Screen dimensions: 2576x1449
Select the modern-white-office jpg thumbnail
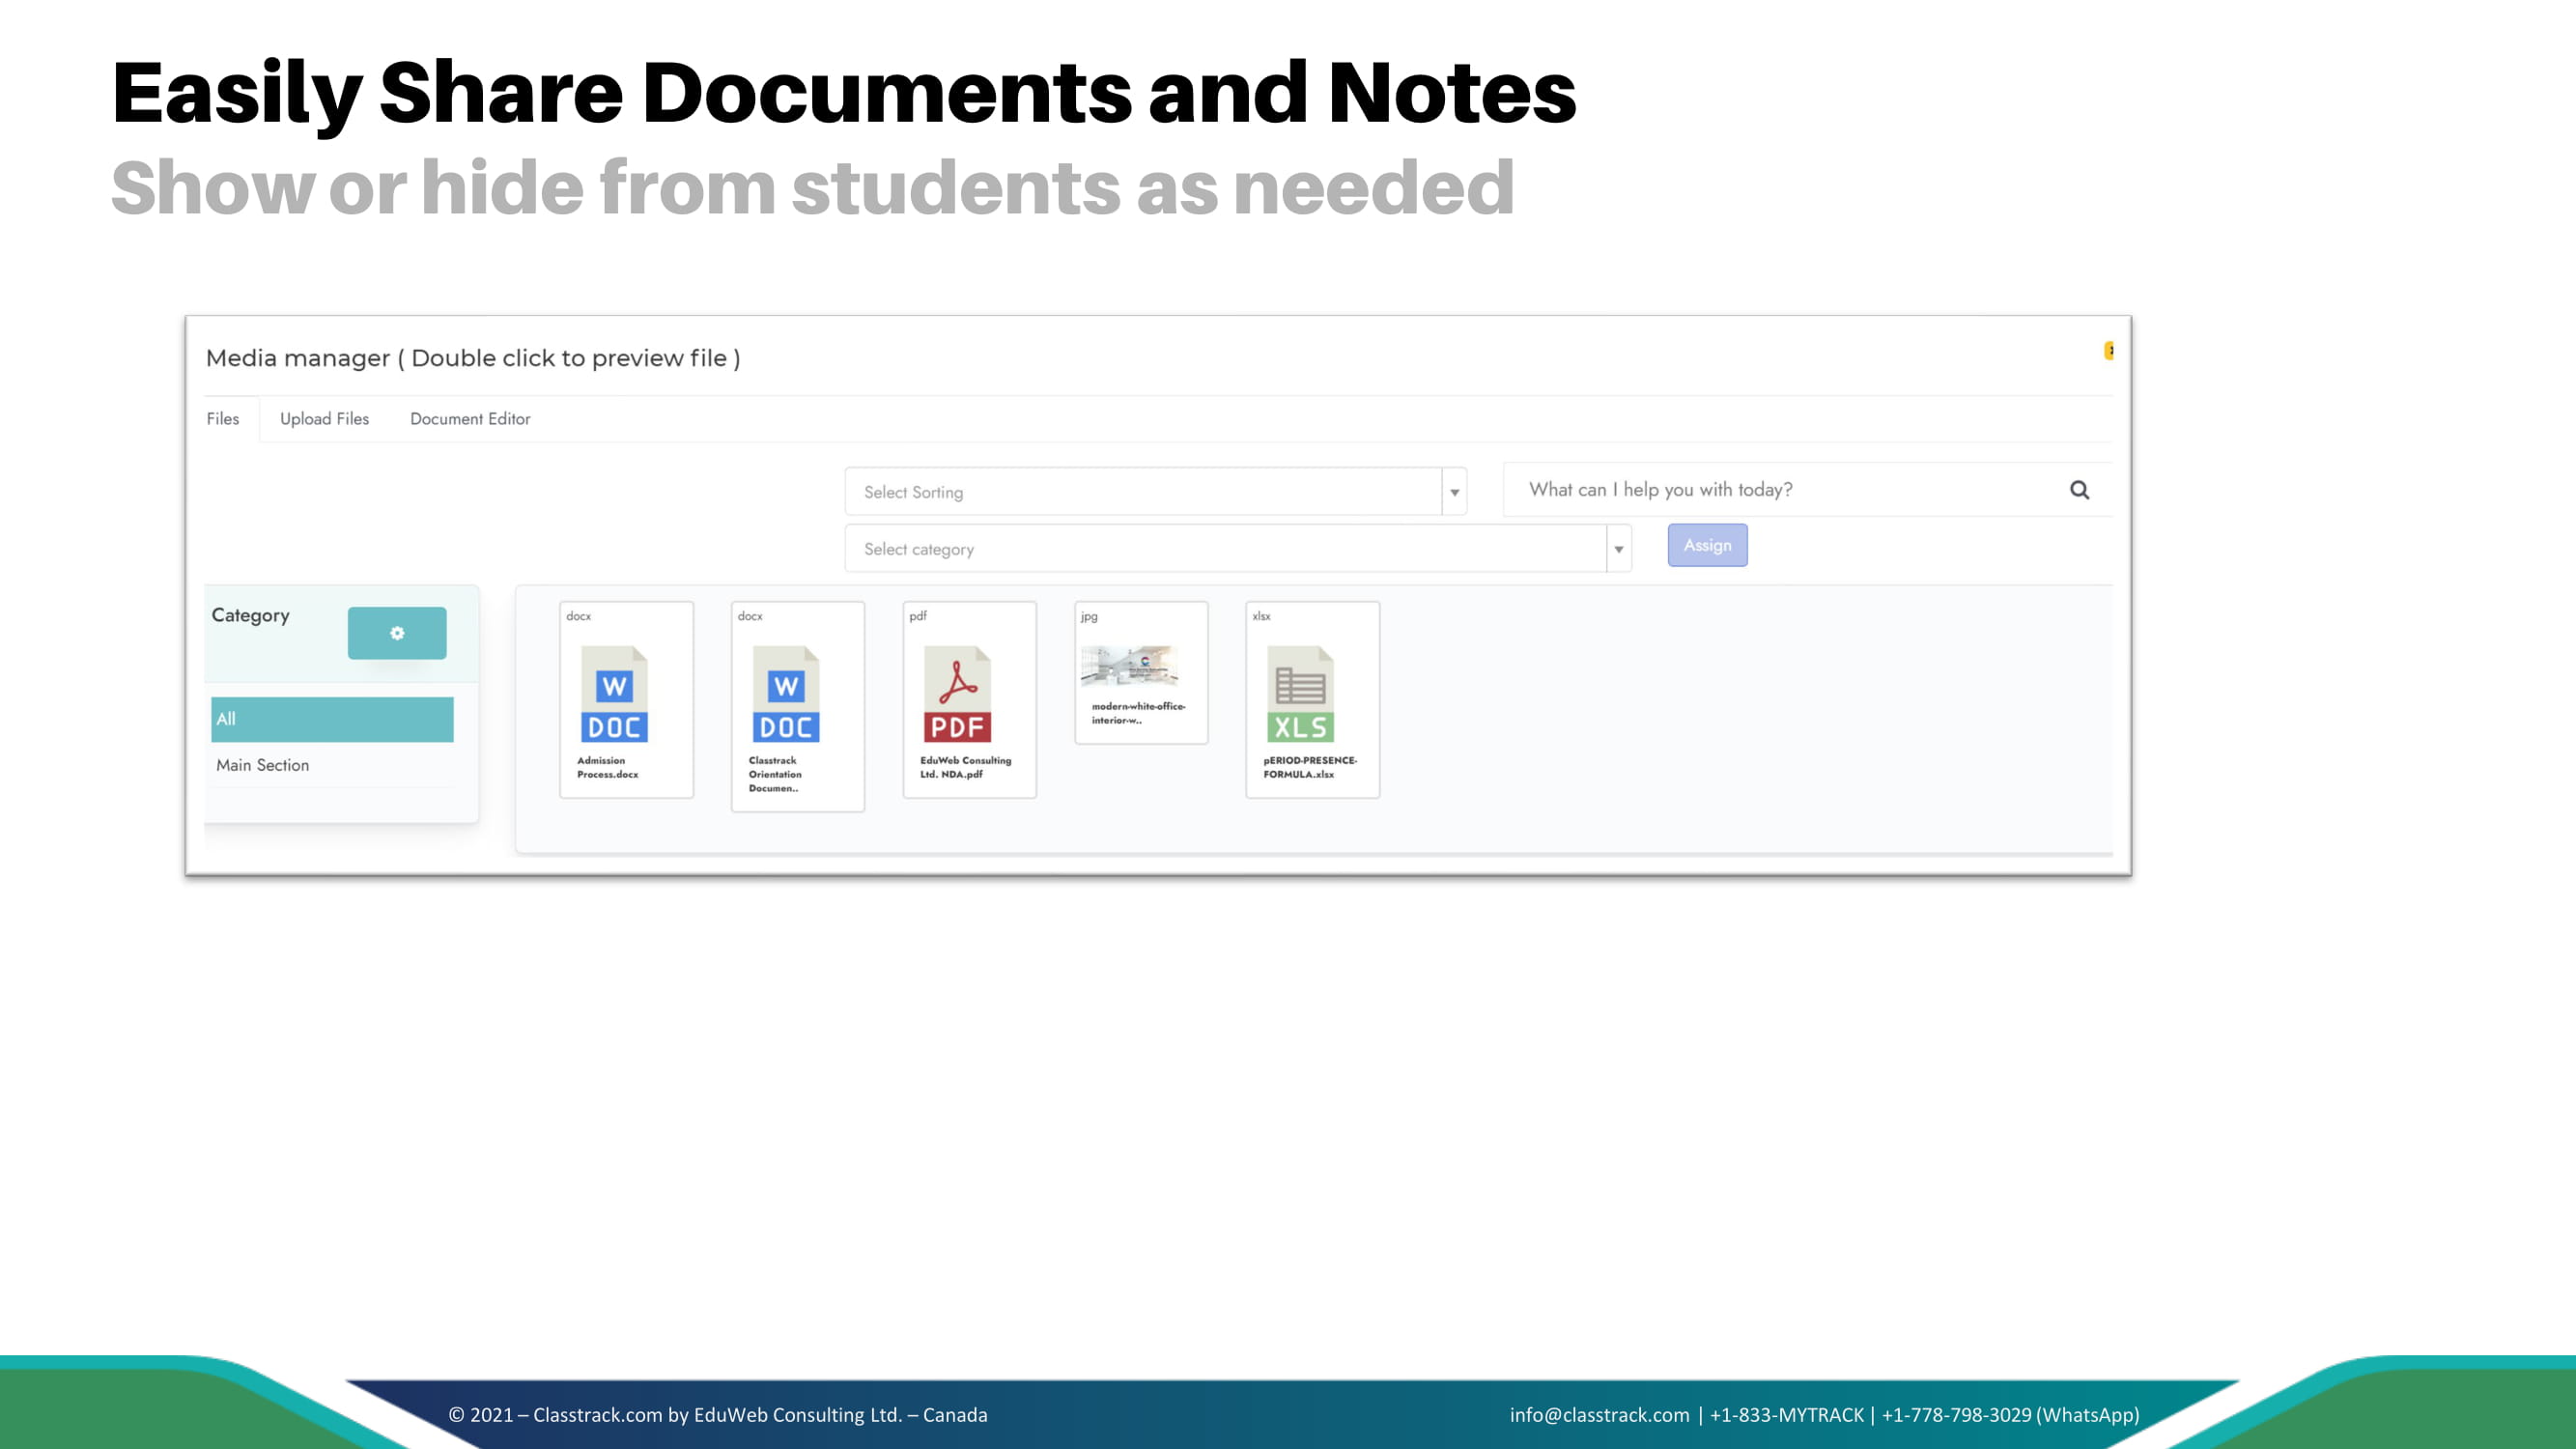point(1130,665)
